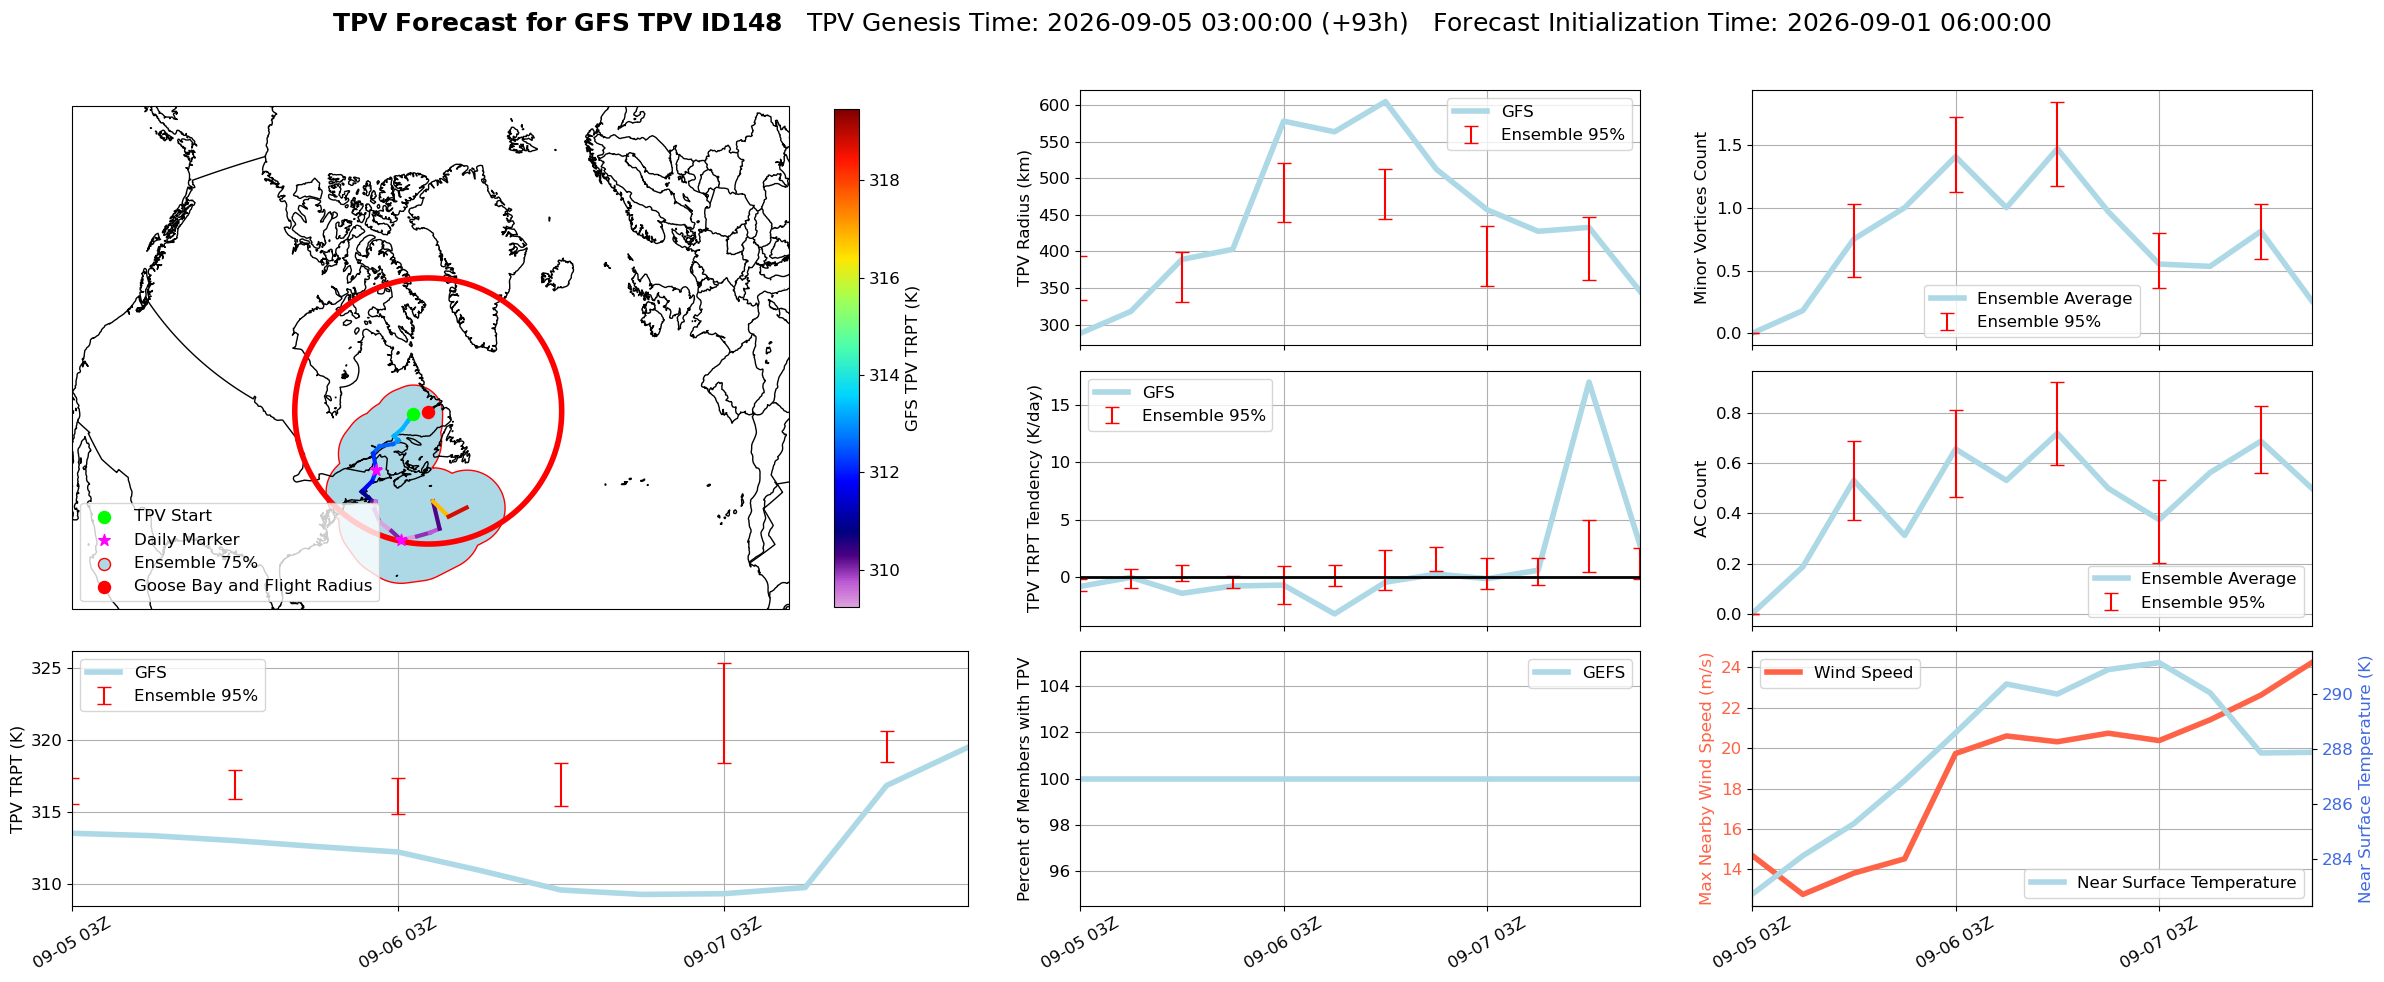
Task: Click the 'TPV Genesis Time' title text
Action: click(1107, 23)
